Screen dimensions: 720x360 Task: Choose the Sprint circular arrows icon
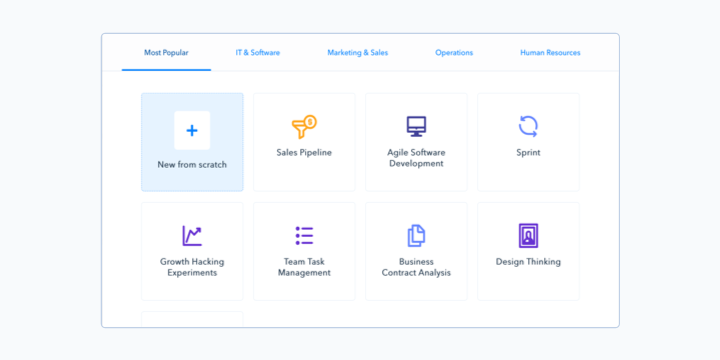(x=528, y=126)
